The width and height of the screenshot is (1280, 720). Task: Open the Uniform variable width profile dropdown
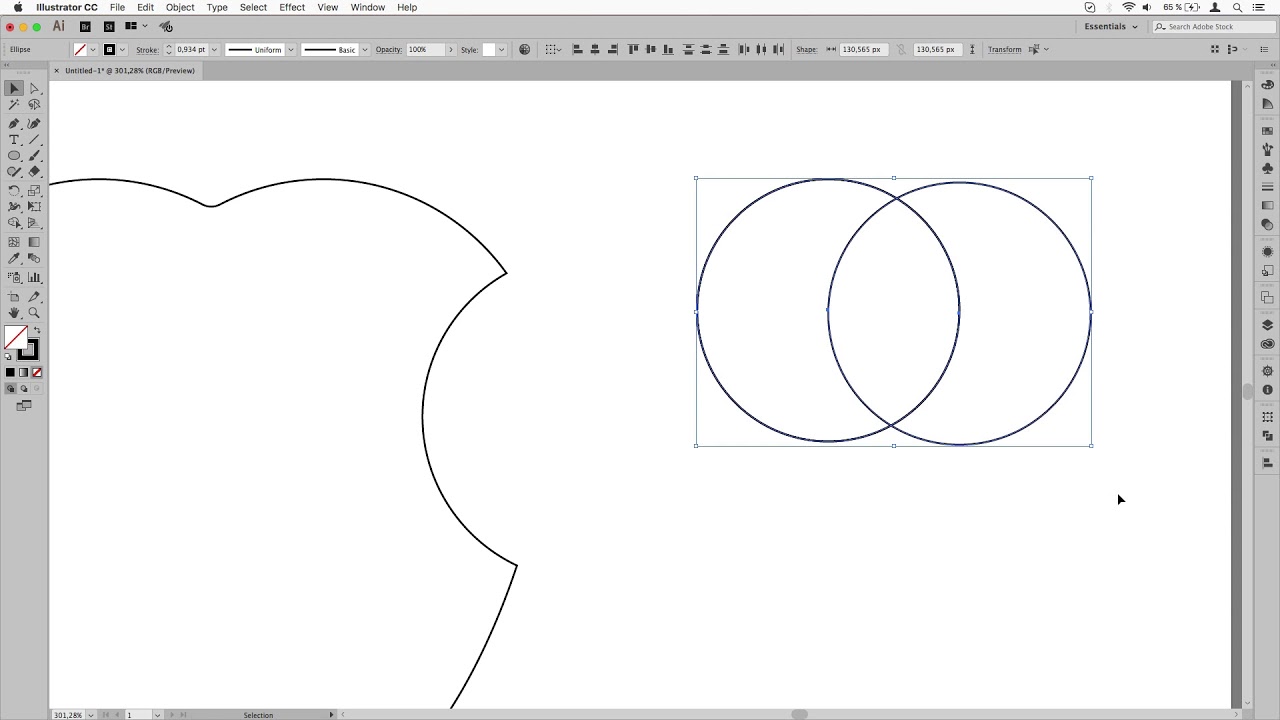pos(290,49)
